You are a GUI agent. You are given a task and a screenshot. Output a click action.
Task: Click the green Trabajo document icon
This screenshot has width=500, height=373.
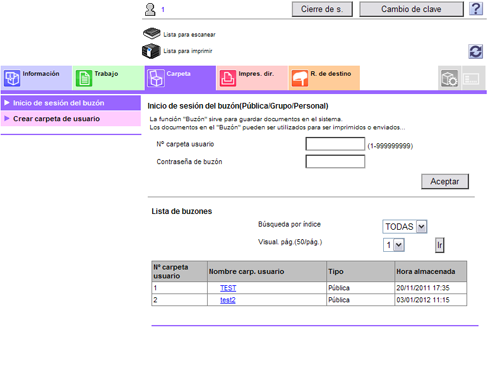84,78
